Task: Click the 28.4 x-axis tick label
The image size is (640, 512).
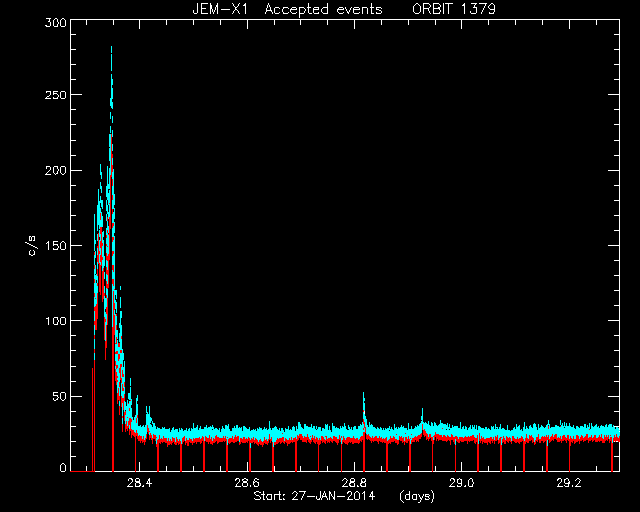Action: [x=139, y=483]
